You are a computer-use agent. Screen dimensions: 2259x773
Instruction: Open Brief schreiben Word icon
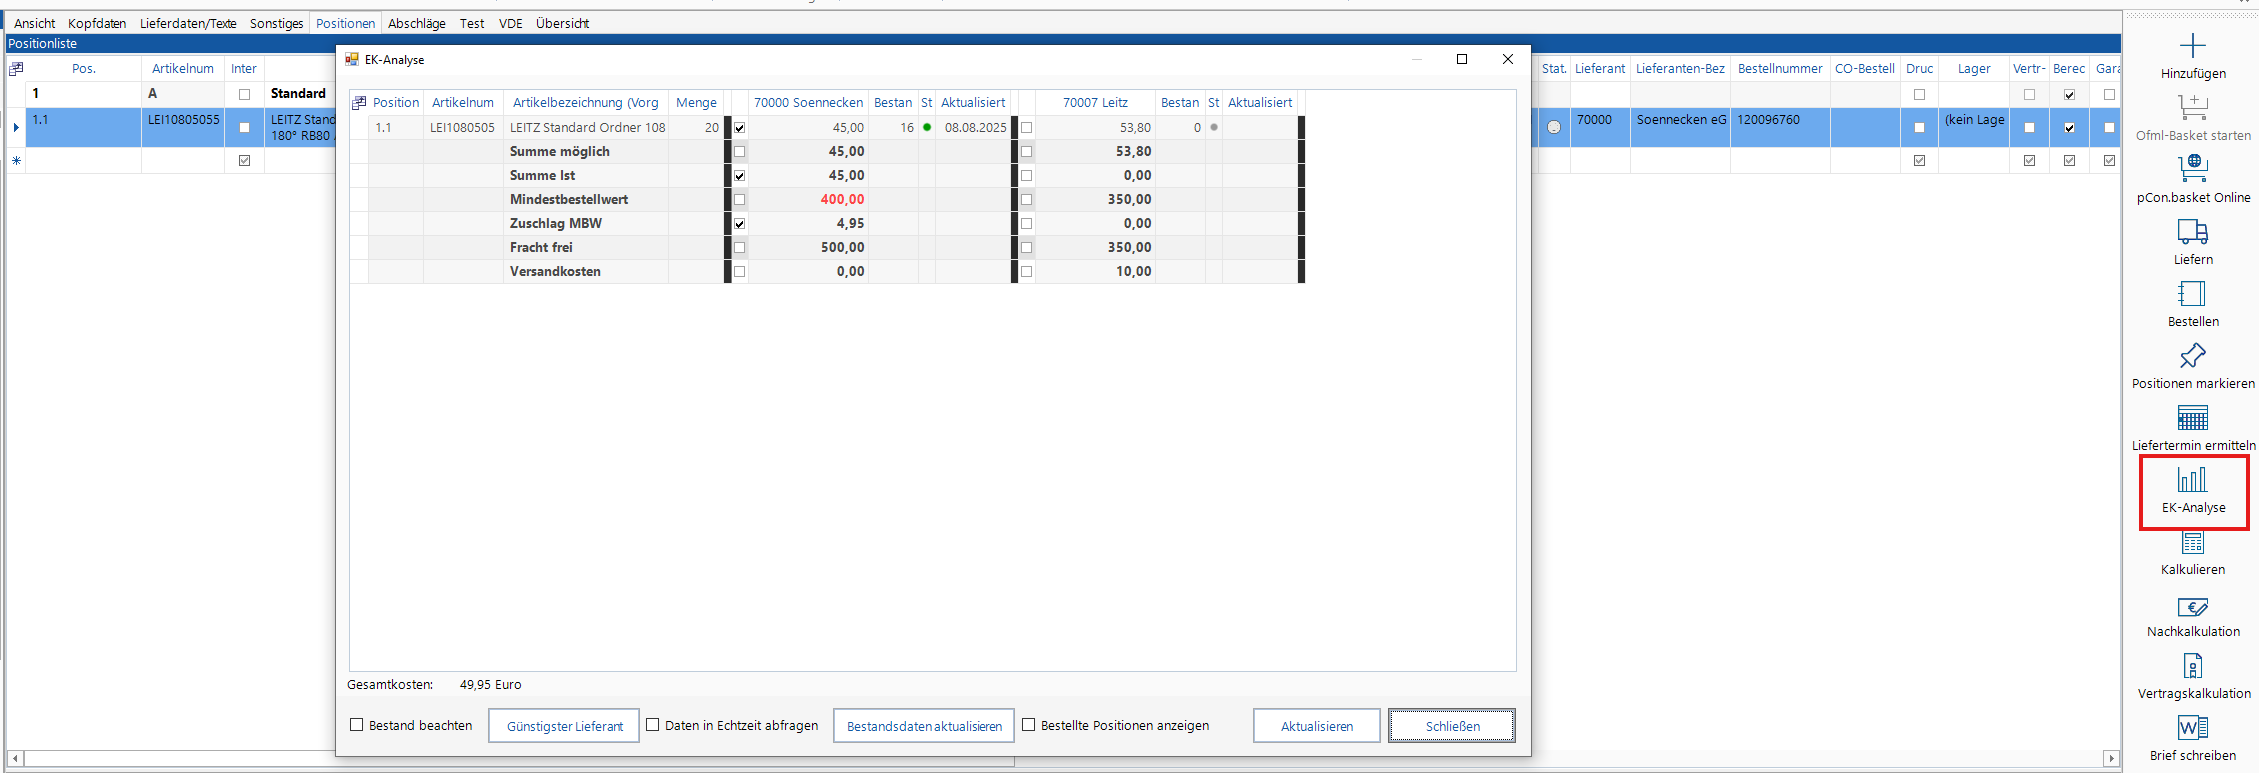(x=2192, y=728)
